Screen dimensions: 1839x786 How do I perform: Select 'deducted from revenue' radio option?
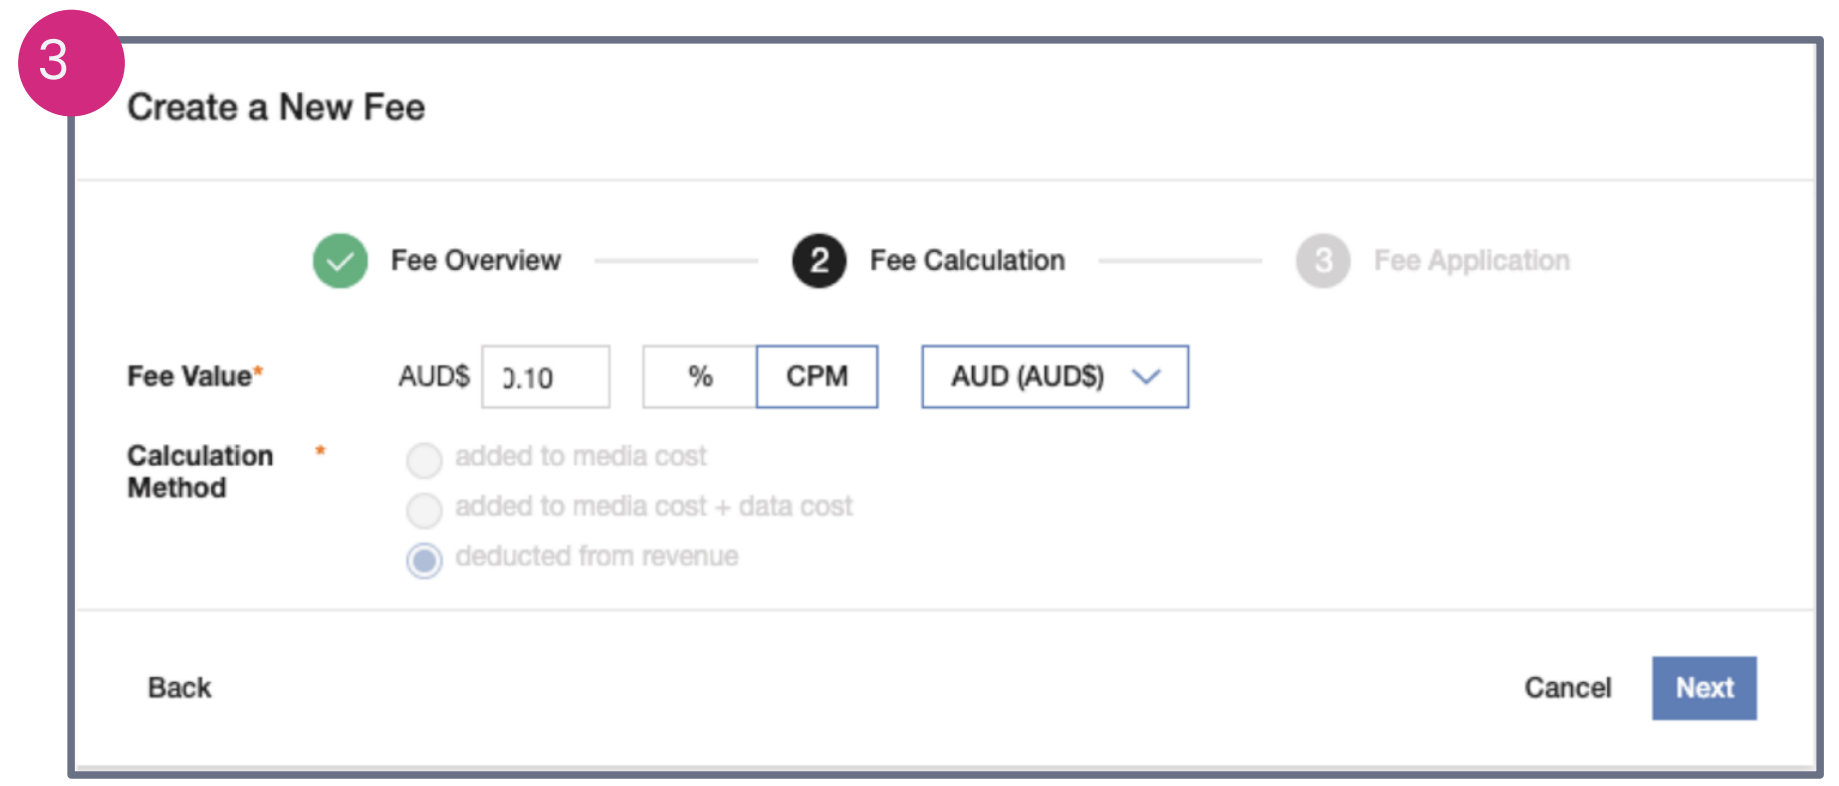[424, 560]
